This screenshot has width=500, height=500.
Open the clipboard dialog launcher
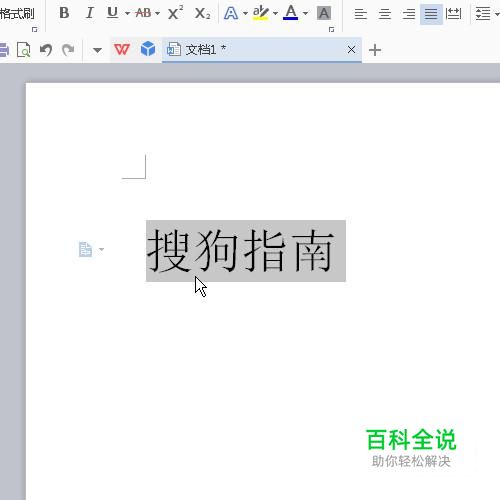pos(34,30)
